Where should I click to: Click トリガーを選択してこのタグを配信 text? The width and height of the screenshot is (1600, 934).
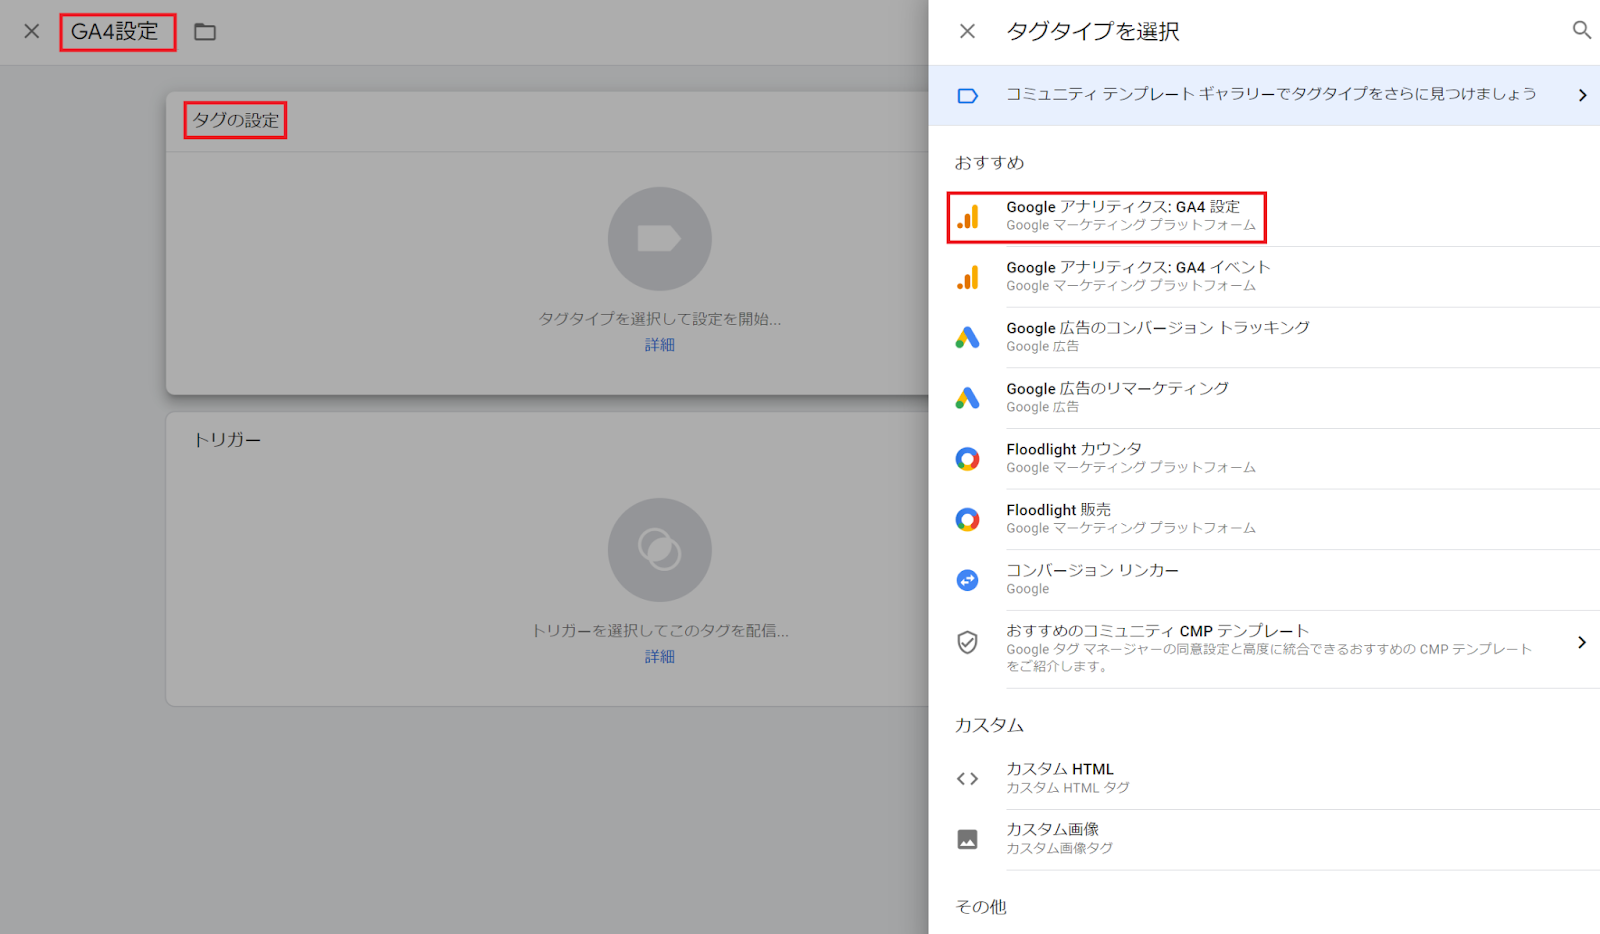[659, 631]
